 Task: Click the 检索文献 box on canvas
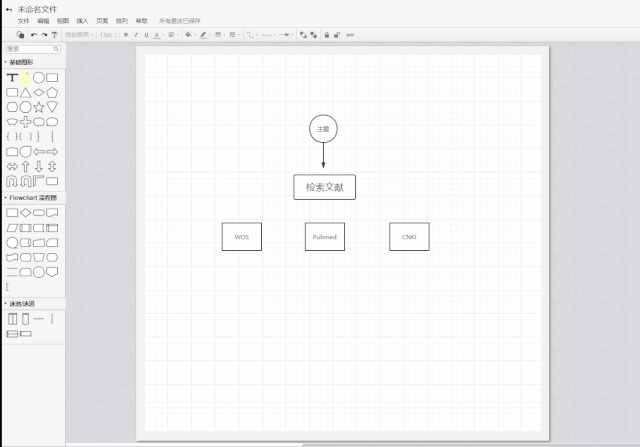tap(324, 187)
